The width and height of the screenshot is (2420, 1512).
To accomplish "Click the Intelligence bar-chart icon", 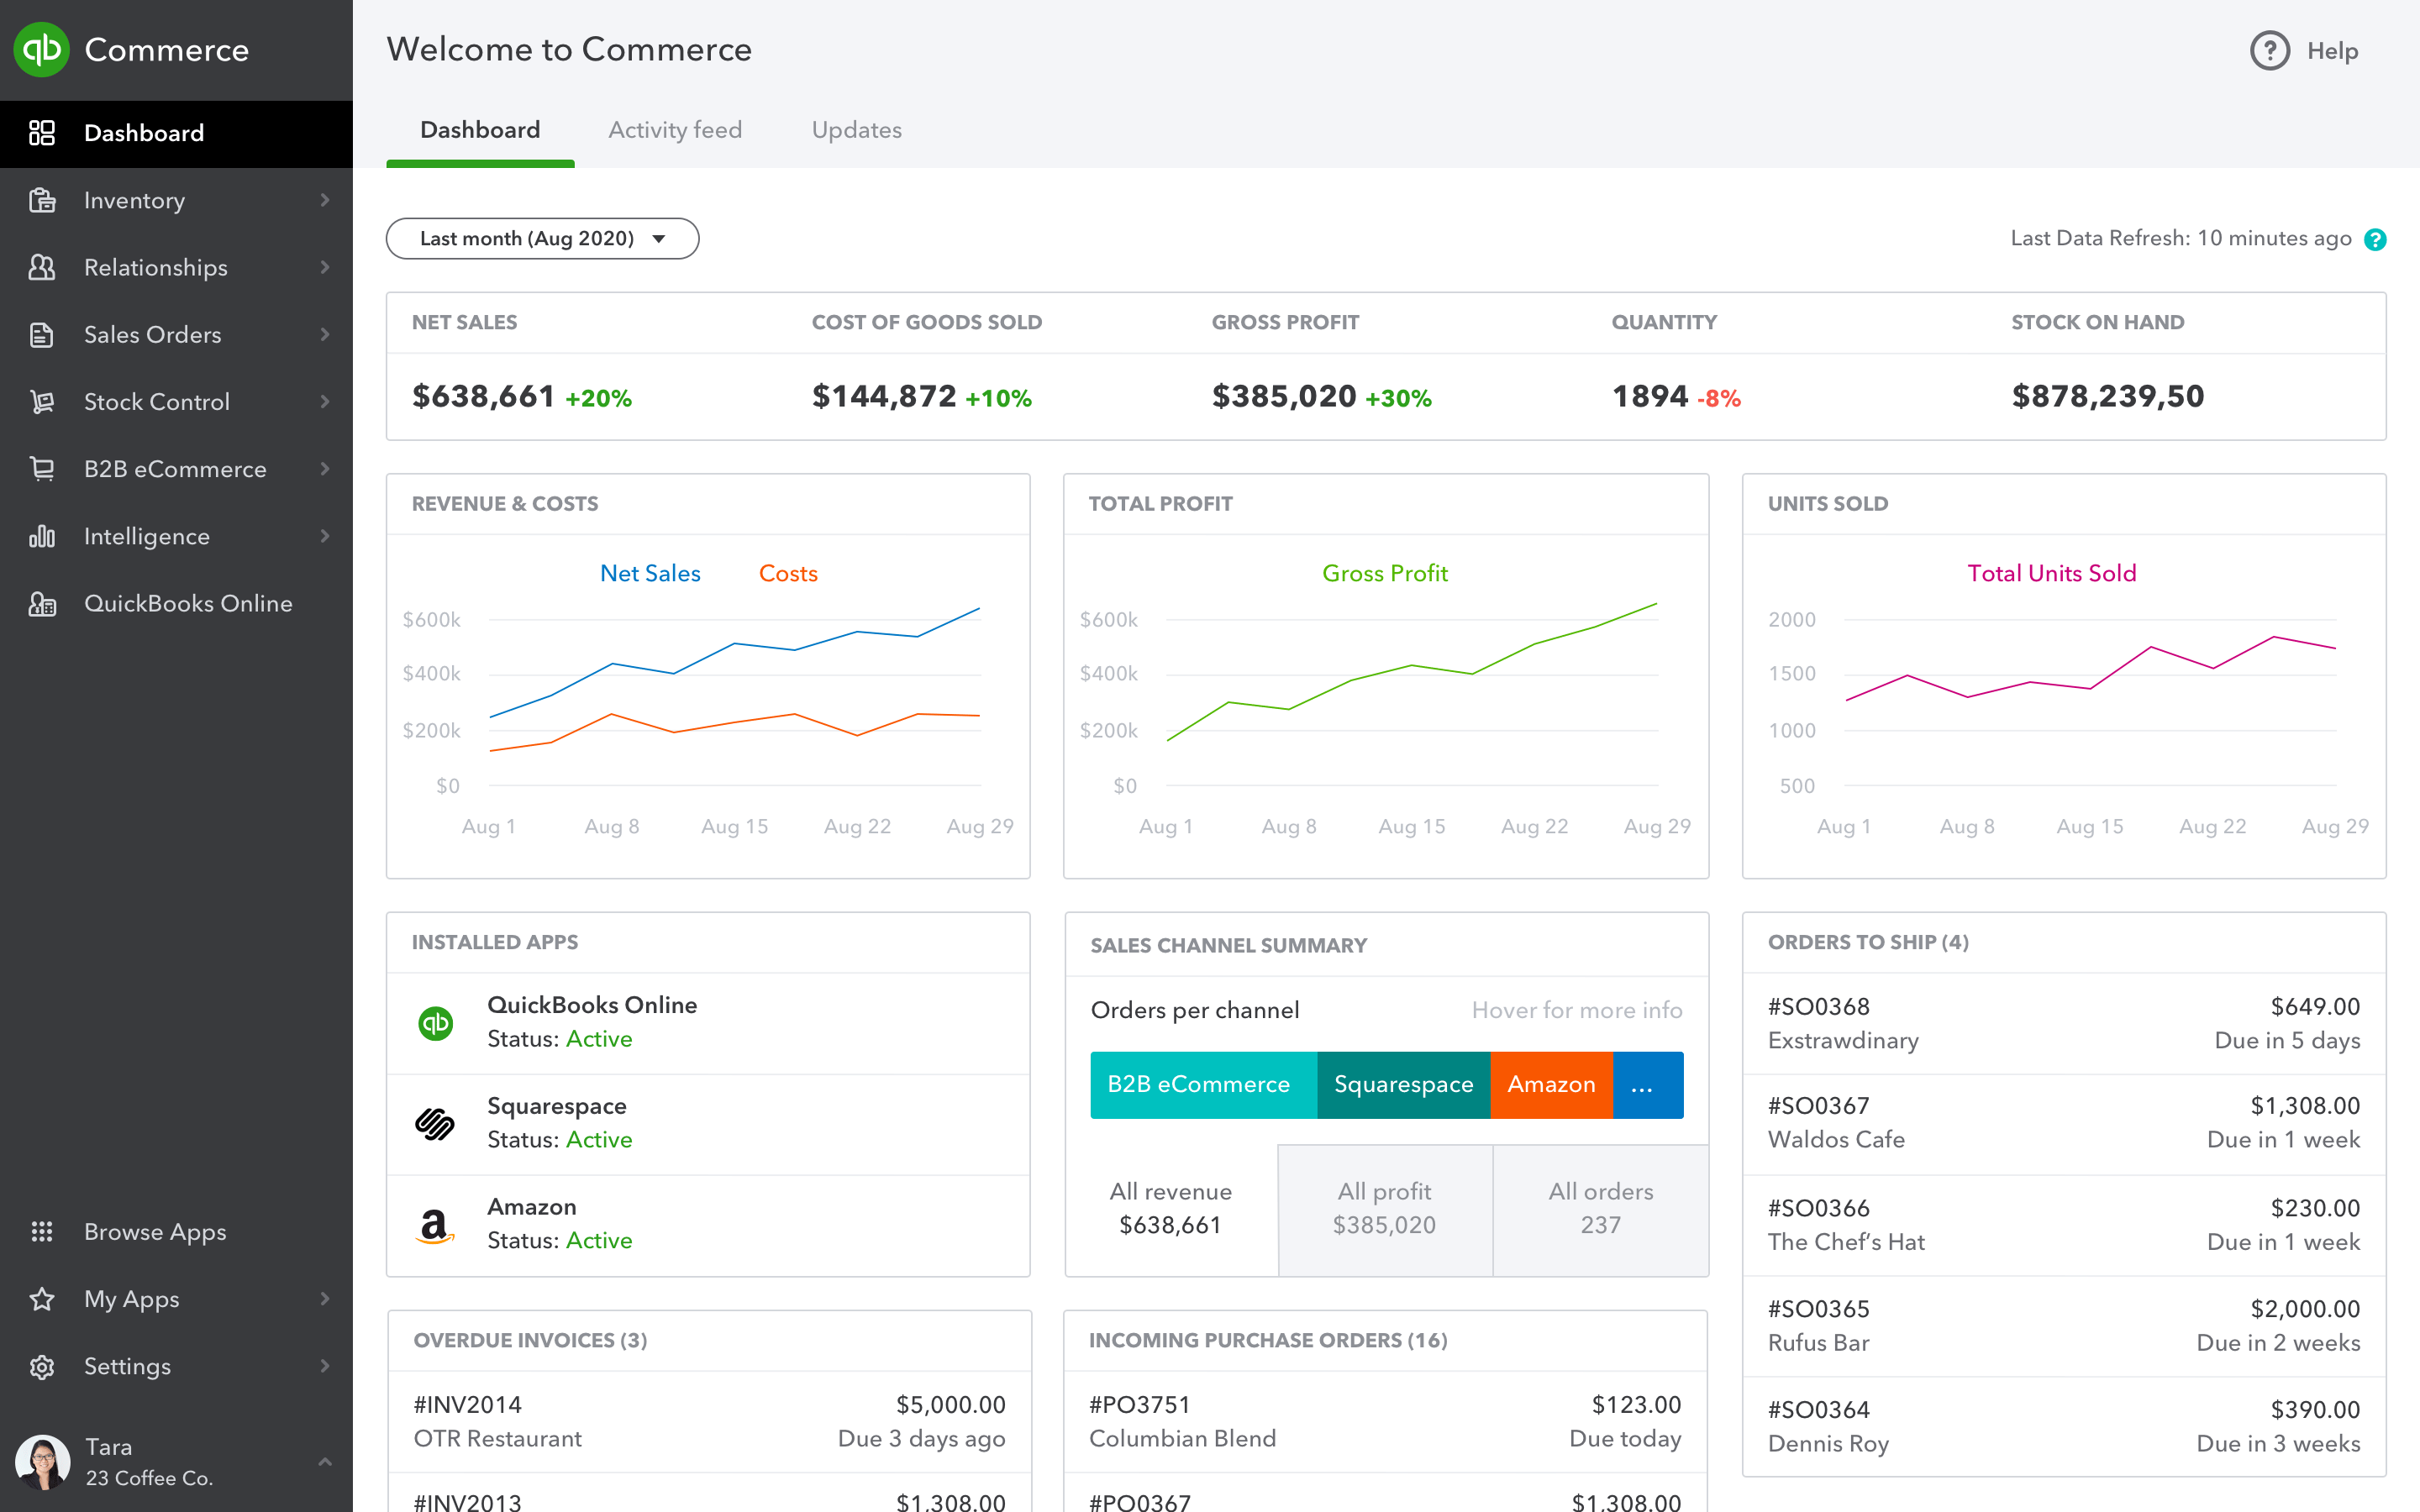I will [x=43, y=536].
